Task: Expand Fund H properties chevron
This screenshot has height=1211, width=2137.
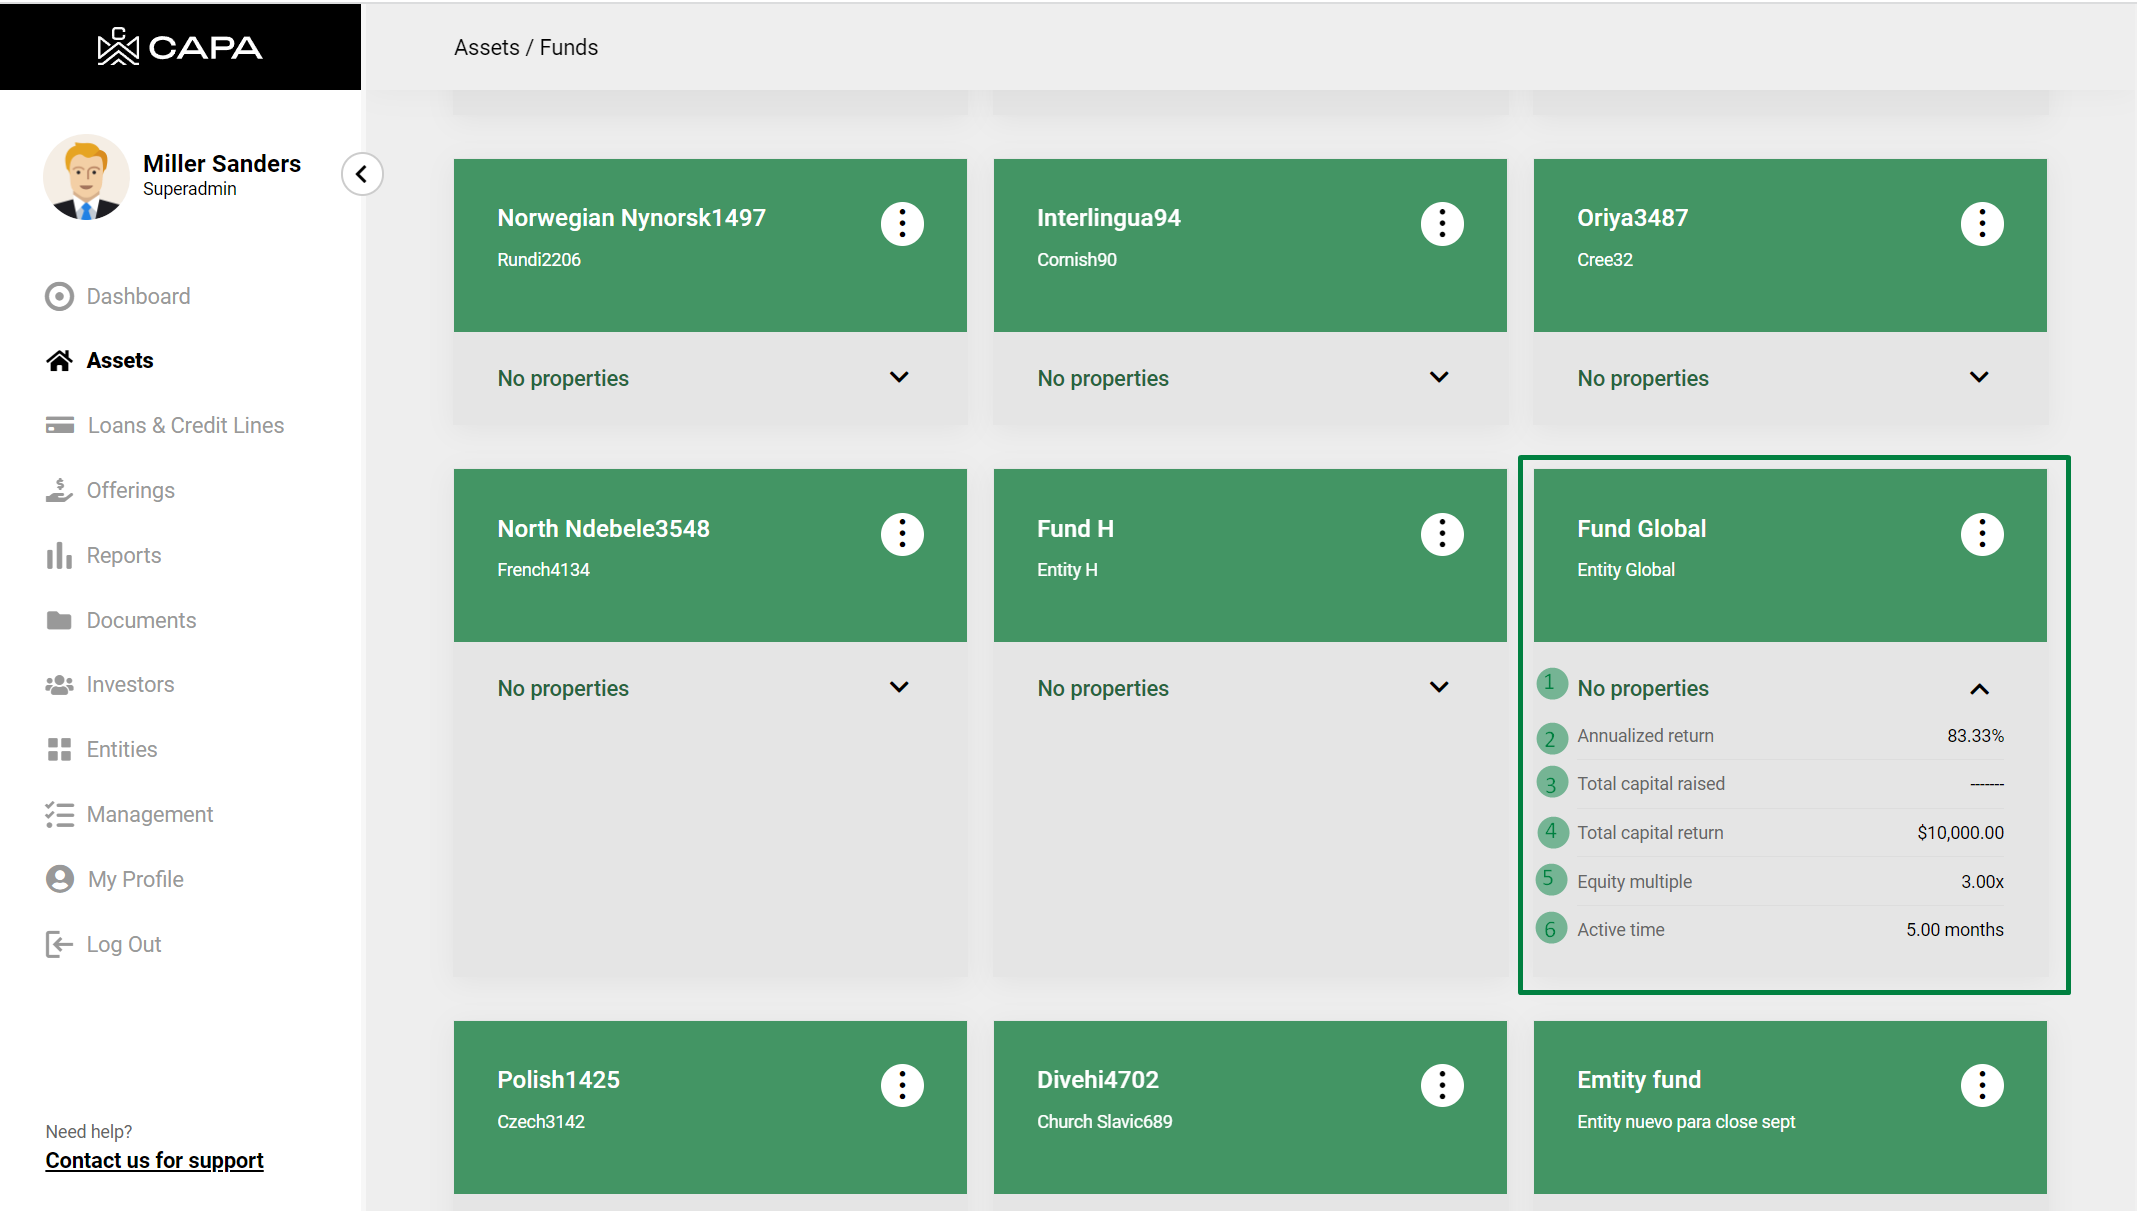Action: pyautogui.click(x=1439, y=688)
